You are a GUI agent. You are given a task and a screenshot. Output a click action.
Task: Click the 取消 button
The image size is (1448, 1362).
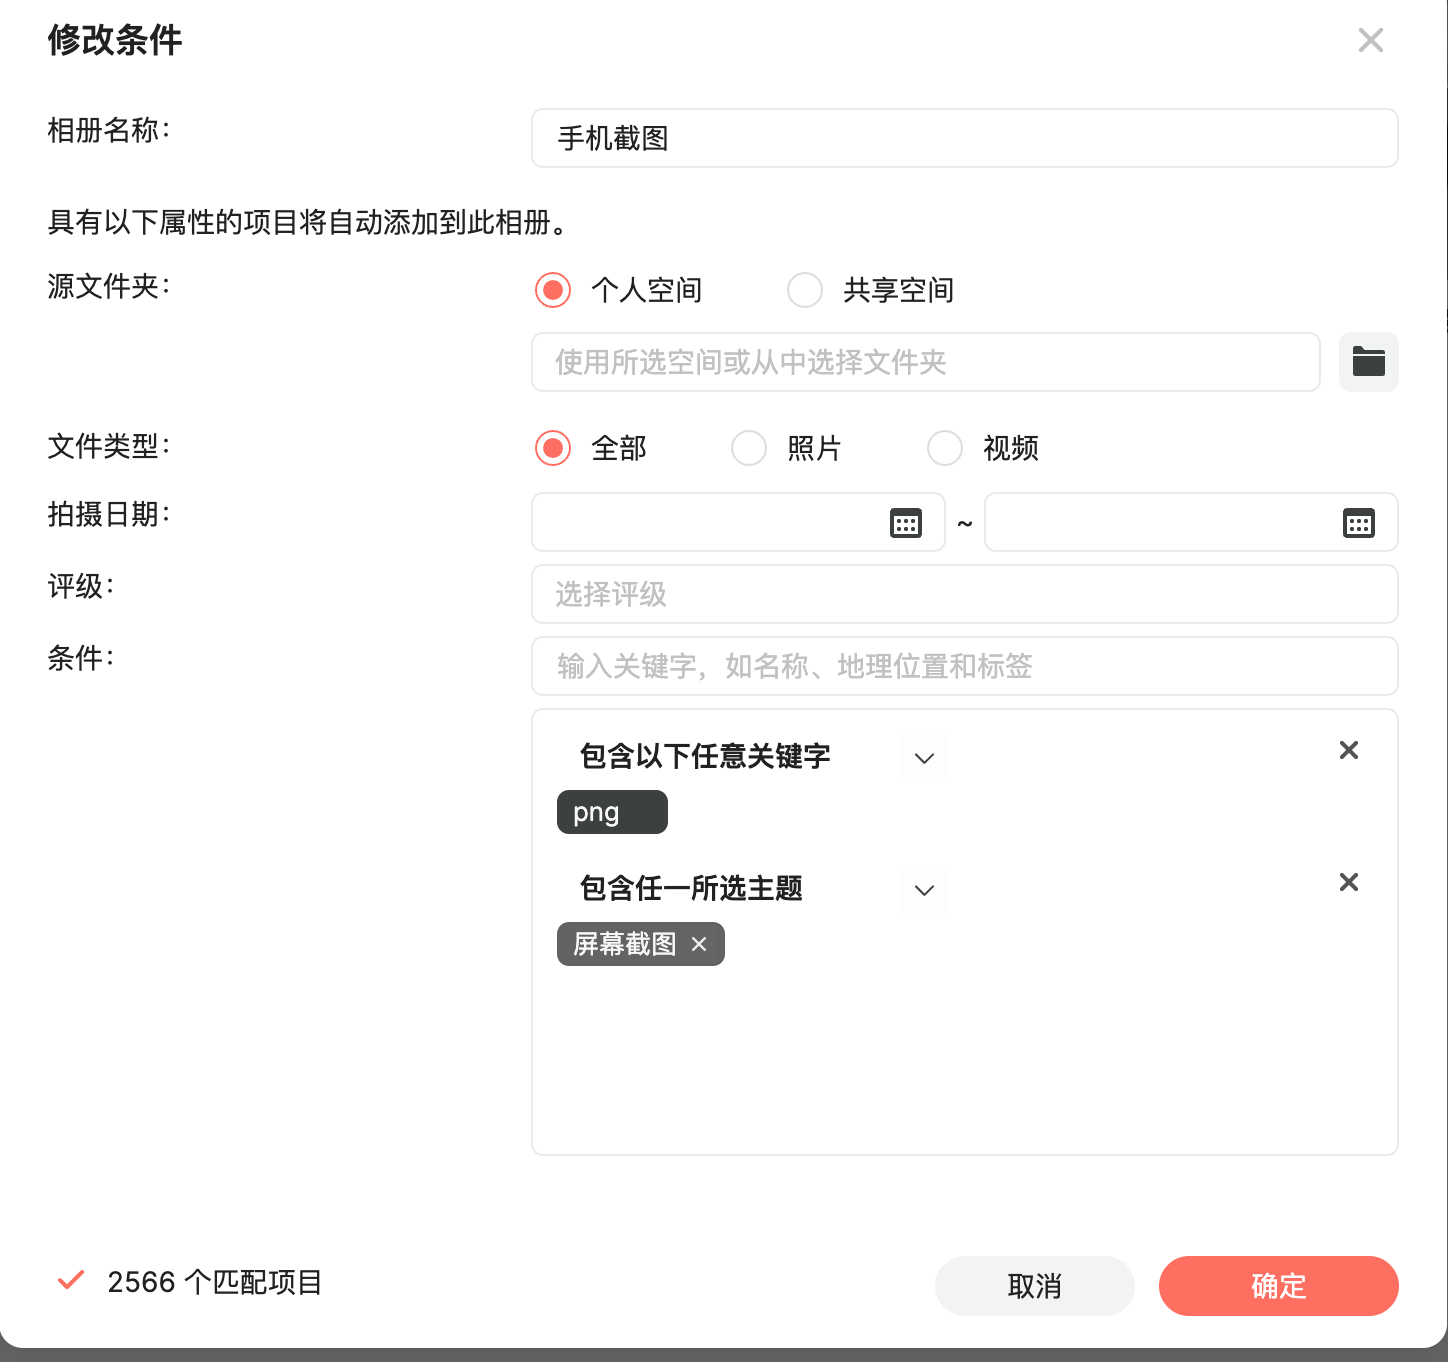point(1034,1286)
